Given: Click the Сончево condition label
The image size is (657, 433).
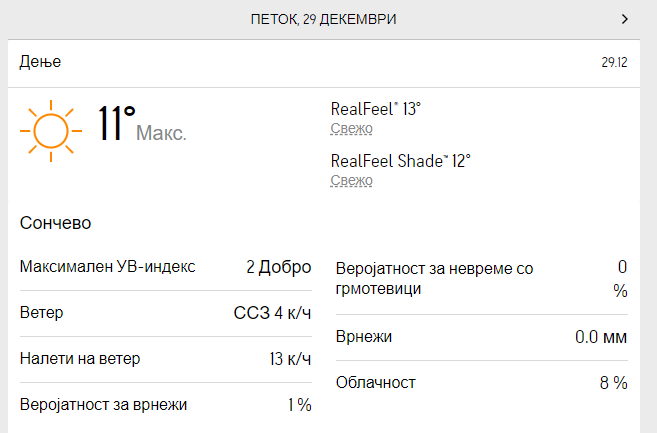Looking at the screenshot, I should (55, 223).
